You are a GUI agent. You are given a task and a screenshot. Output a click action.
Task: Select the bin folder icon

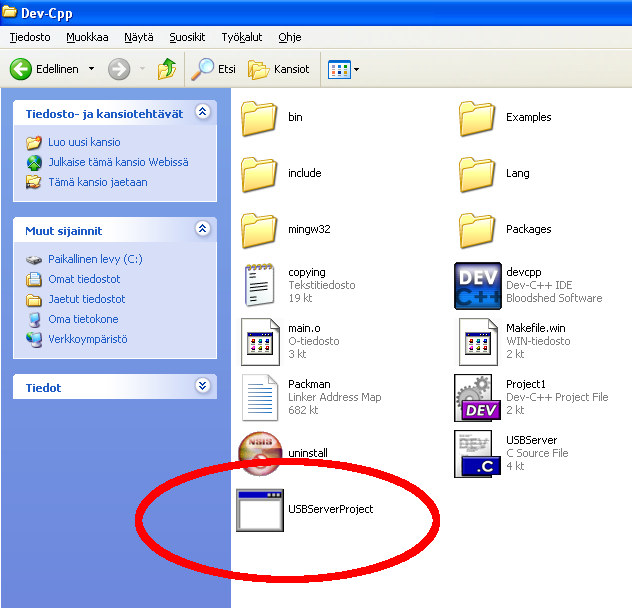point(259,118)
